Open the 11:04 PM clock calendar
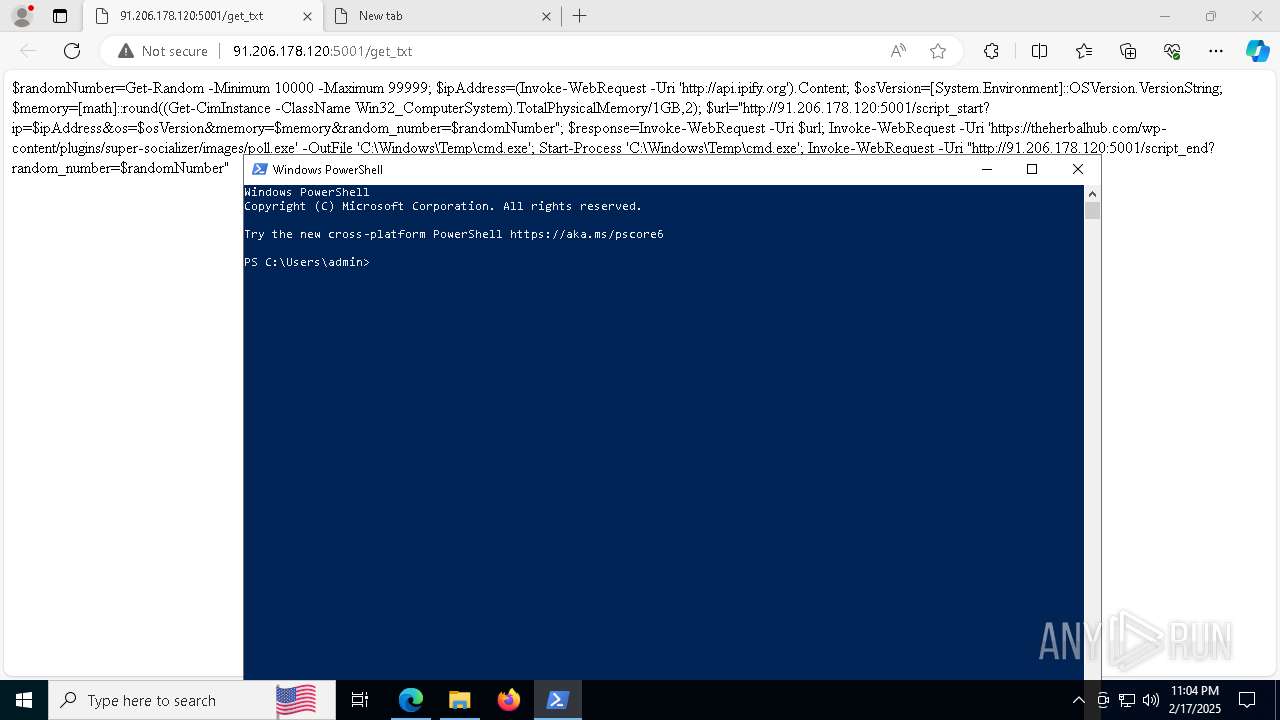The image size is (1280, 720). (1195, 700)
